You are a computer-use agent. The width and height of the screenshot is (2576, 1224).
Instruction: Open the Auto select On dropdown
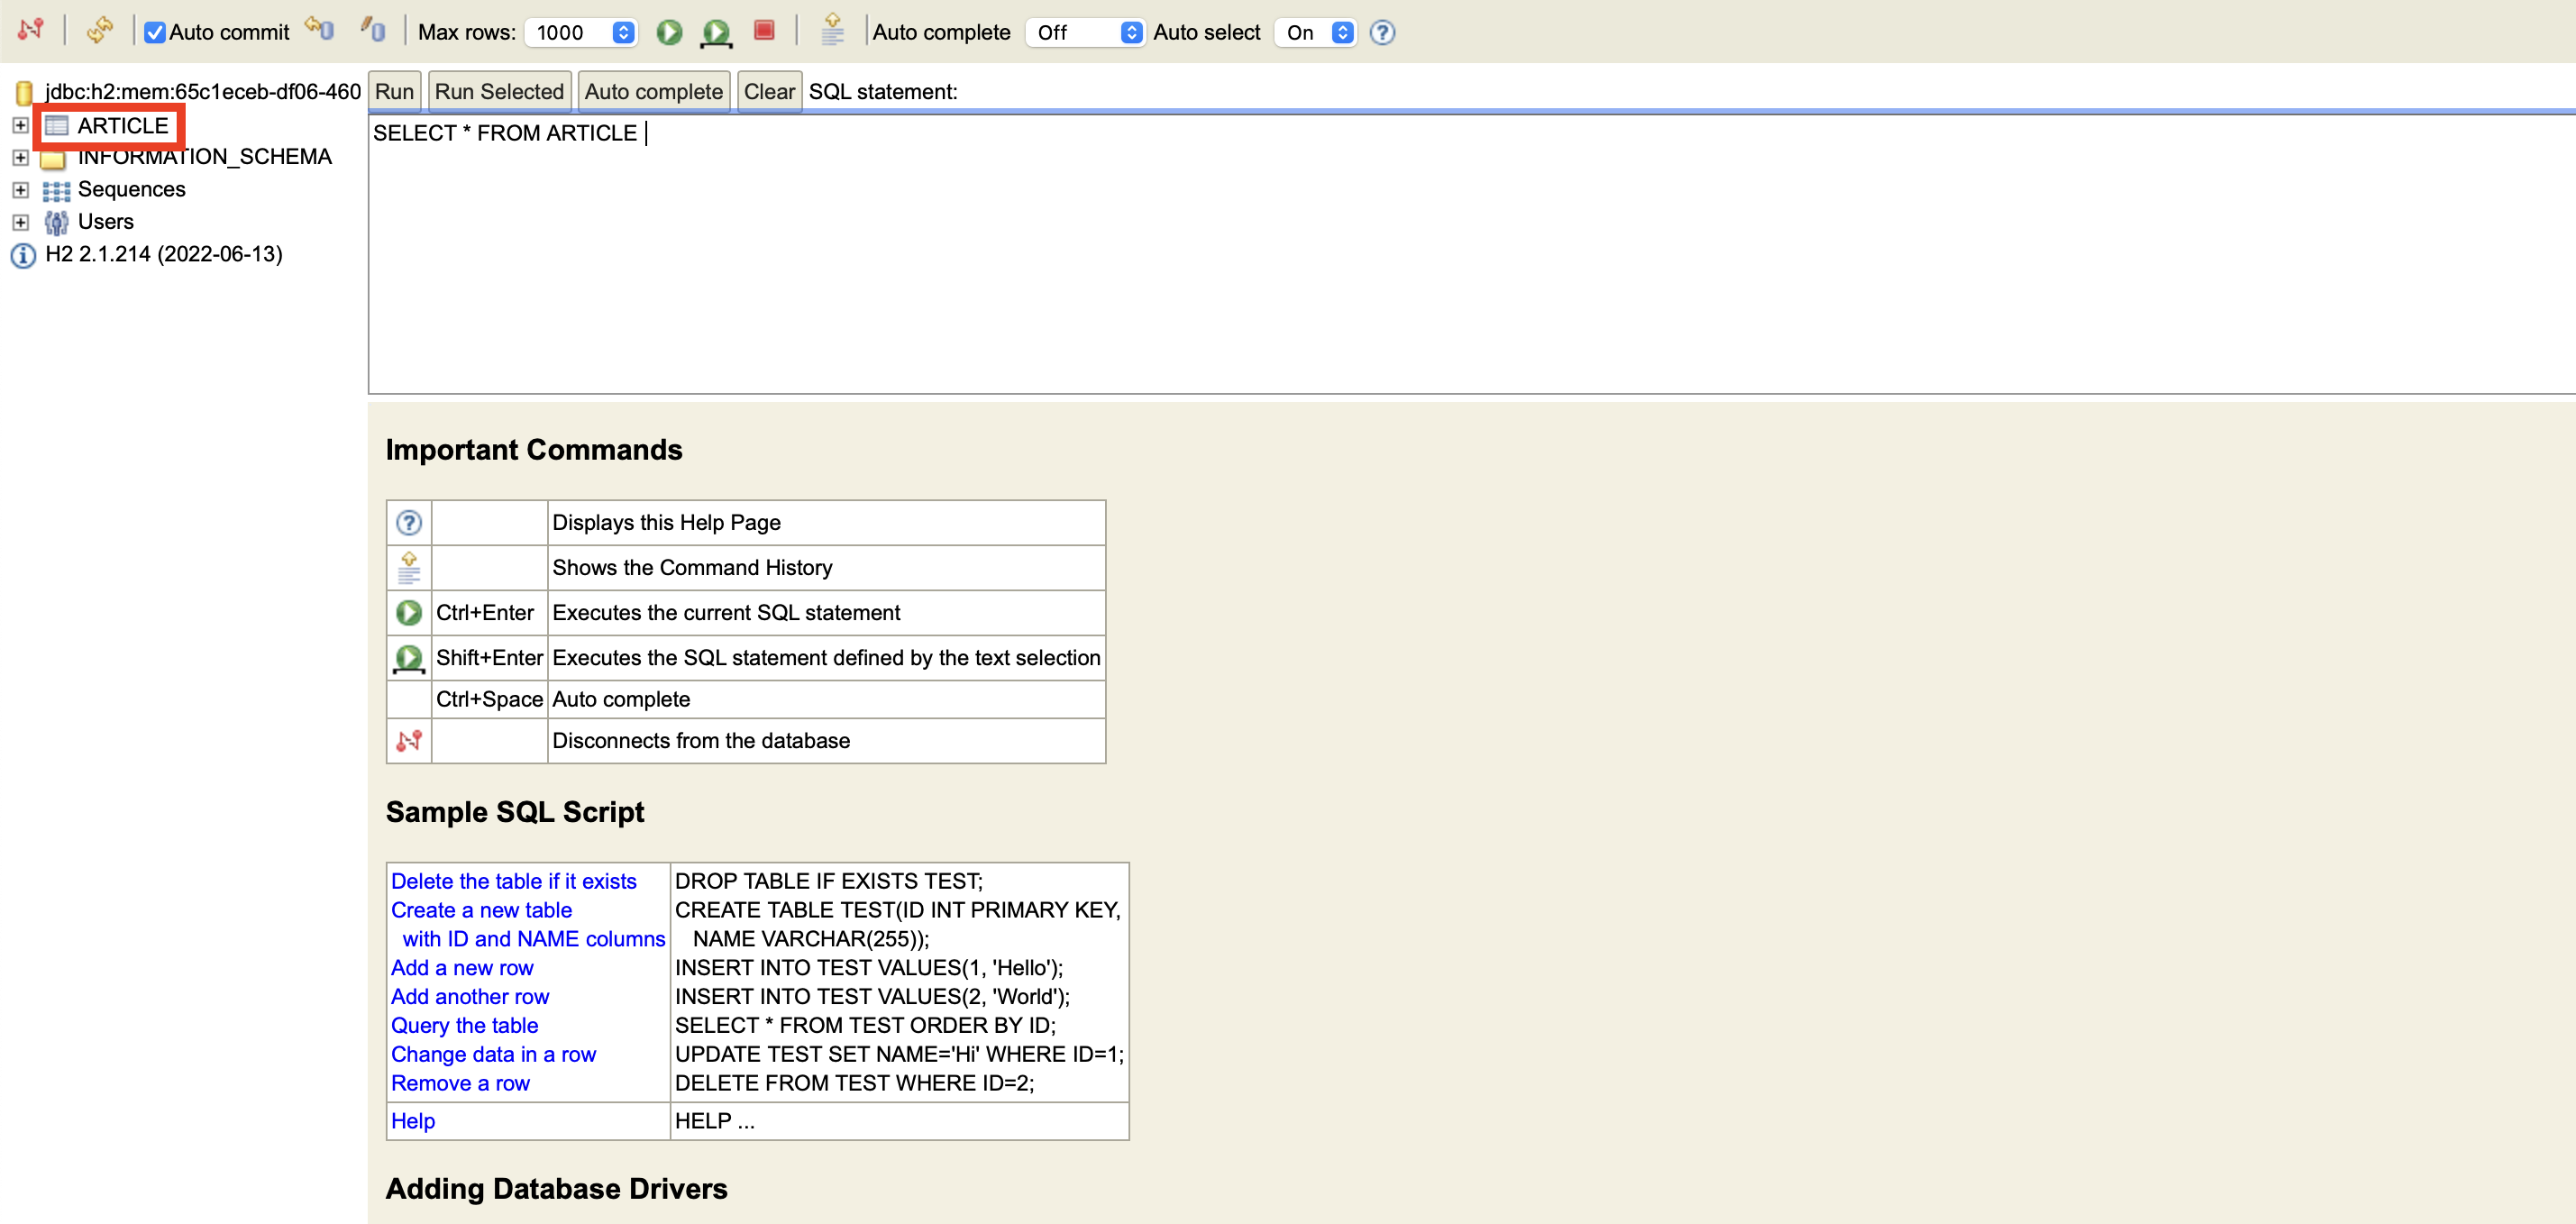click(x=1316, y=32)
